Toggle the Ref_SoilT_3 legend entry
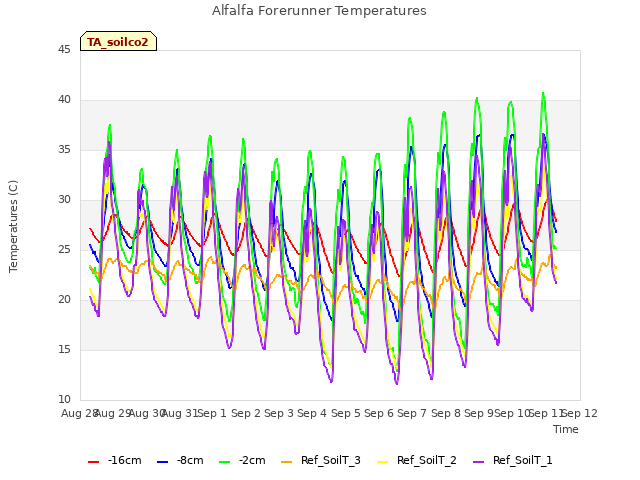This screenshot has height=480, width=640. [321, 460]
